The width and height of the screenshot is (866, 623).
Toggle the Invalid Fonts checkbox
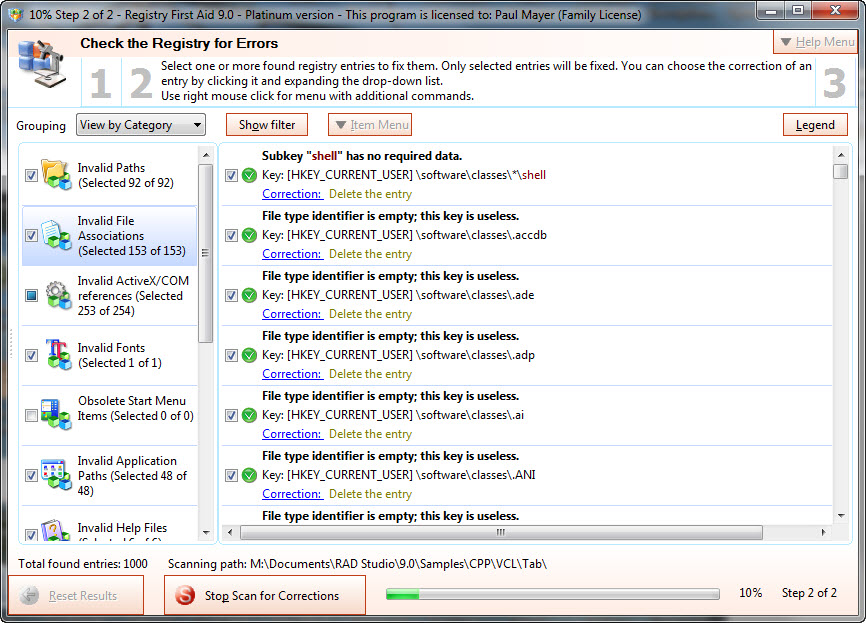(31, 355)
